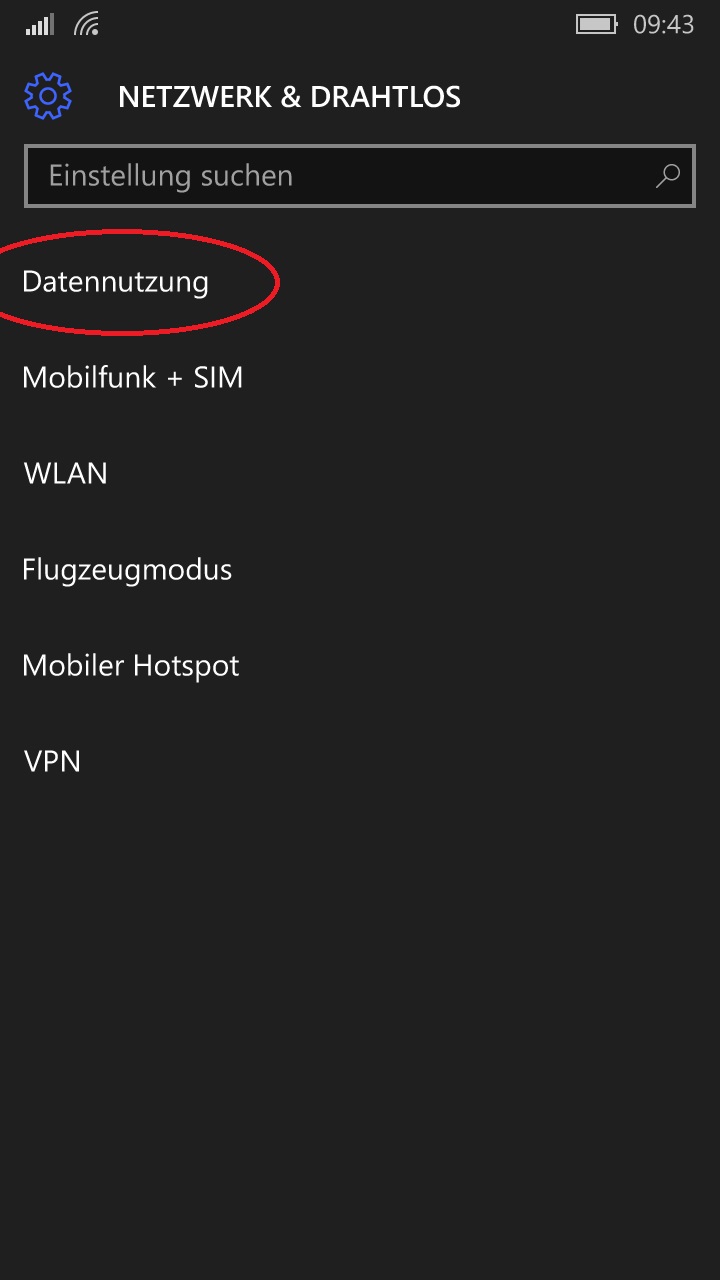Tap the 09:43 clock in status bar
The height and width of the screenshot is (1280, 720).
point(664,25)
